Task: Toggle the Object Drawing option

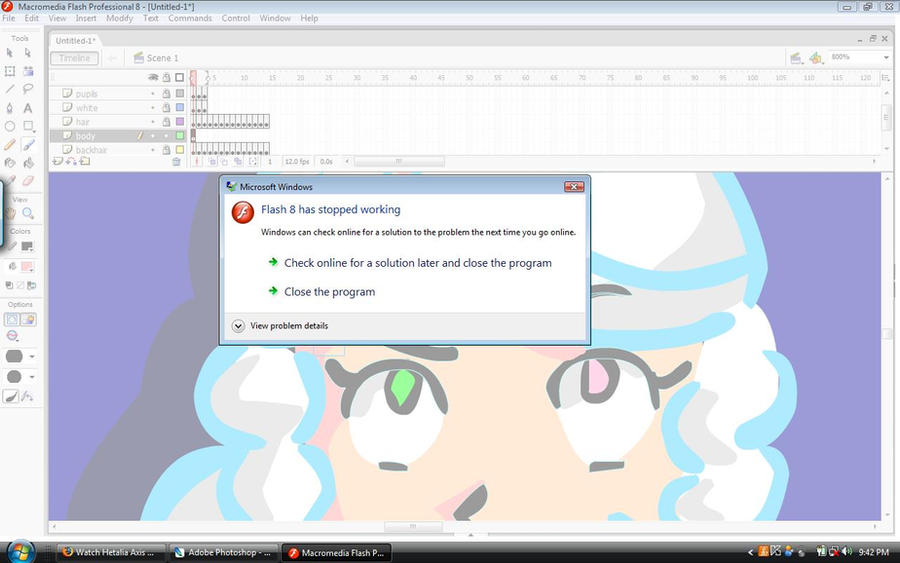Action: tap(11, 319)
